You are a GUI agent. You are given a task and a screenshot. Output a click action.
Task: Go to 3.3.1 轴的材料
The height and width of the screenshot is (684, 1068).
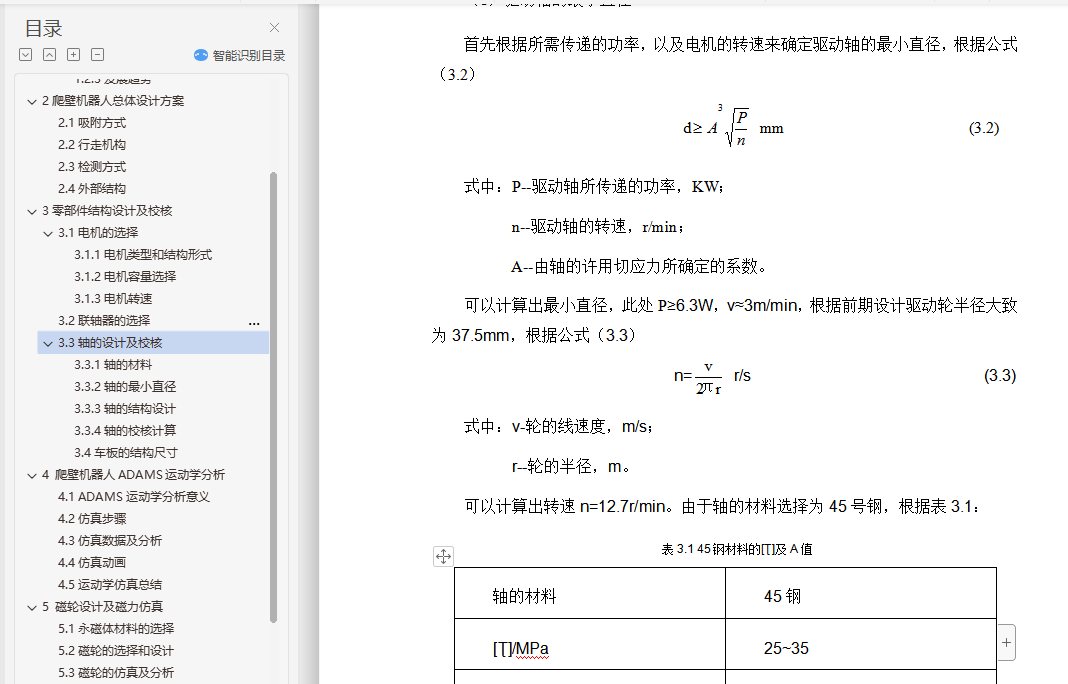point(113,364)
